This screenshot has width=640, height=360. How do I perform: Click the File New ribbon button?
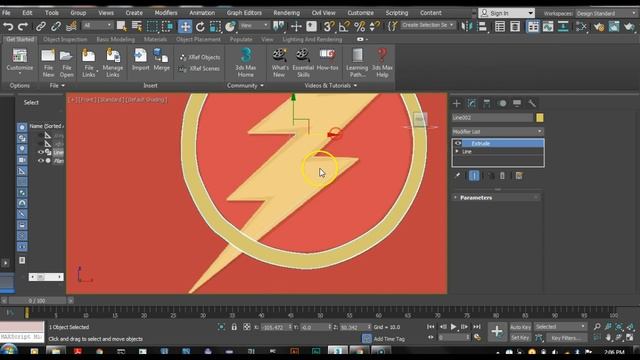48,63
